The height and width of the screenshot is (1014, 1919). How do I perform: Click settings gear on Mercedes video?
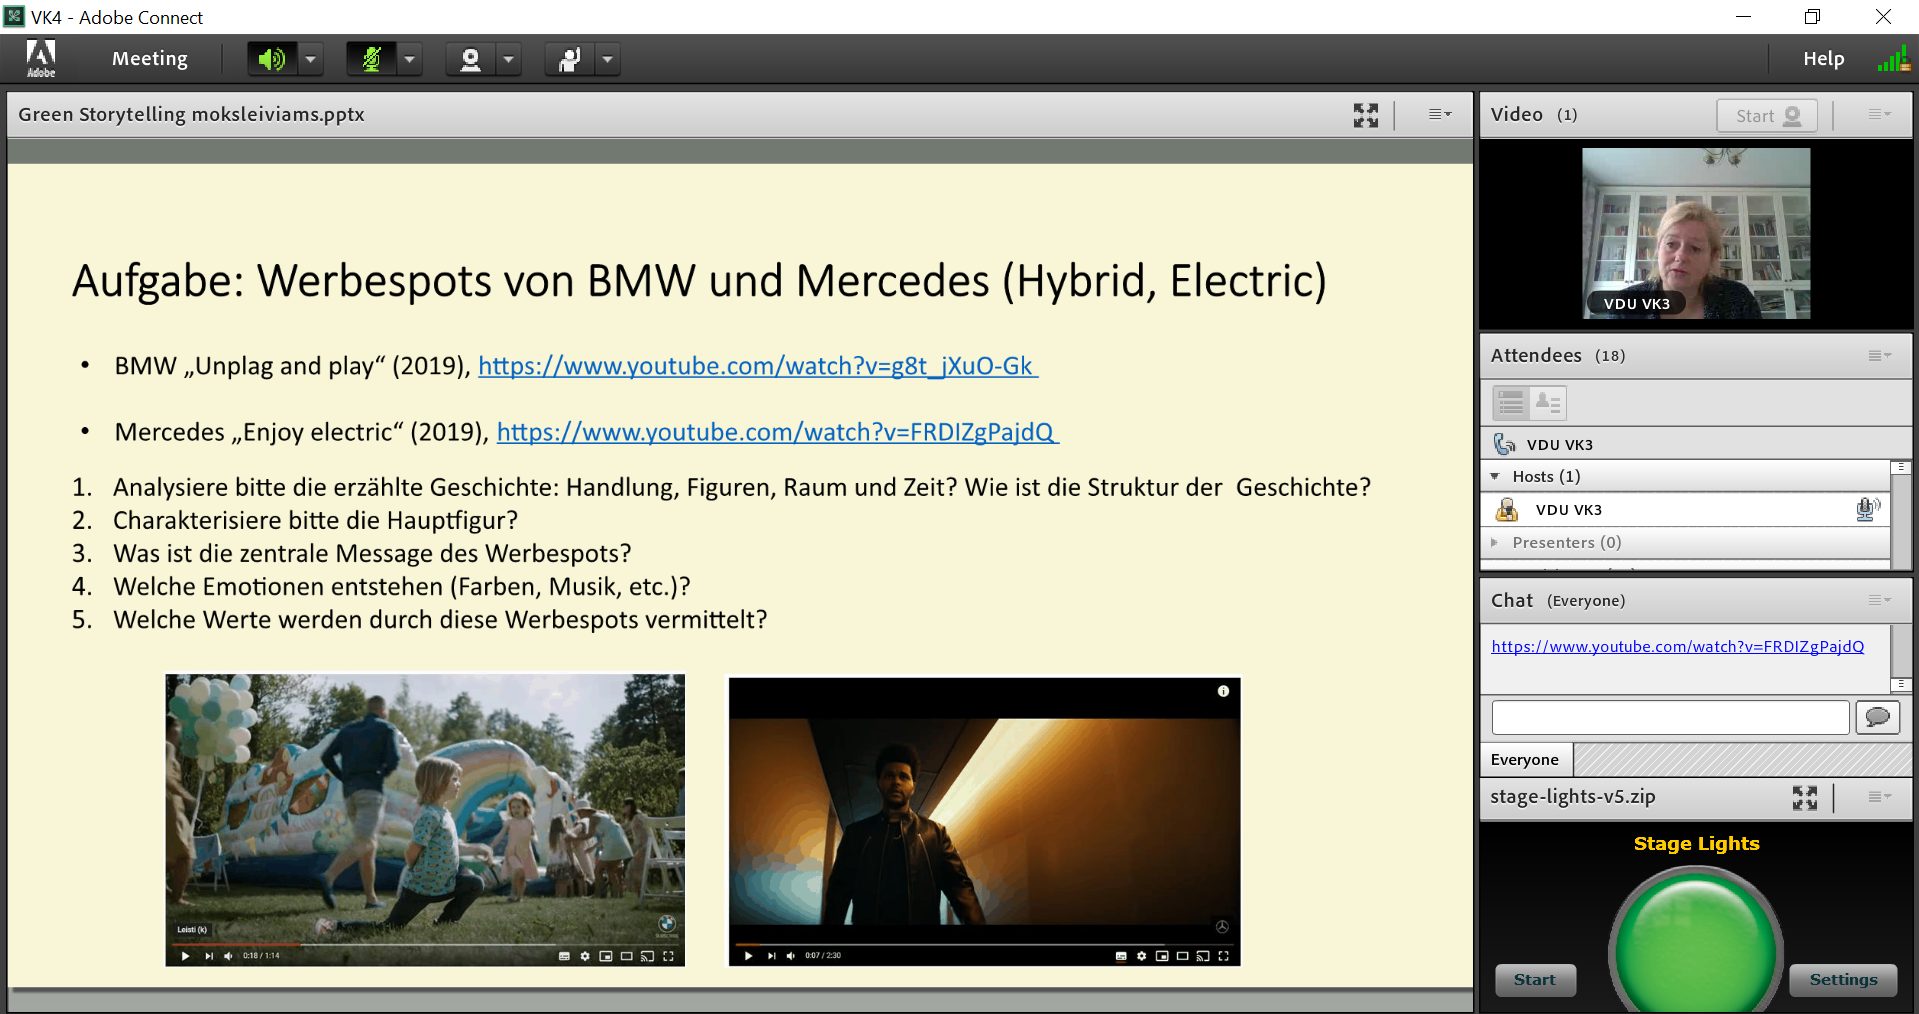[x=1141, y=956]
